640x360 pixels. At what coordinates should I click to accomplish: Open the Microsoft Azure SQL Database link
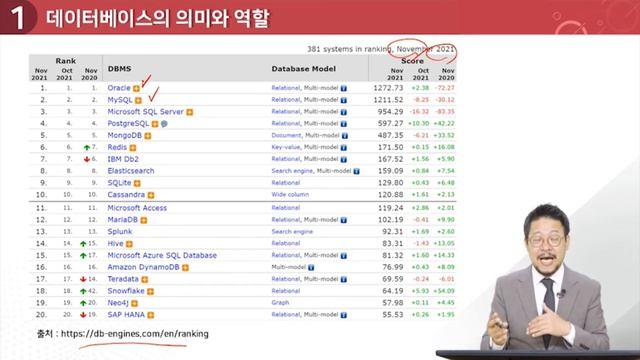162,255
